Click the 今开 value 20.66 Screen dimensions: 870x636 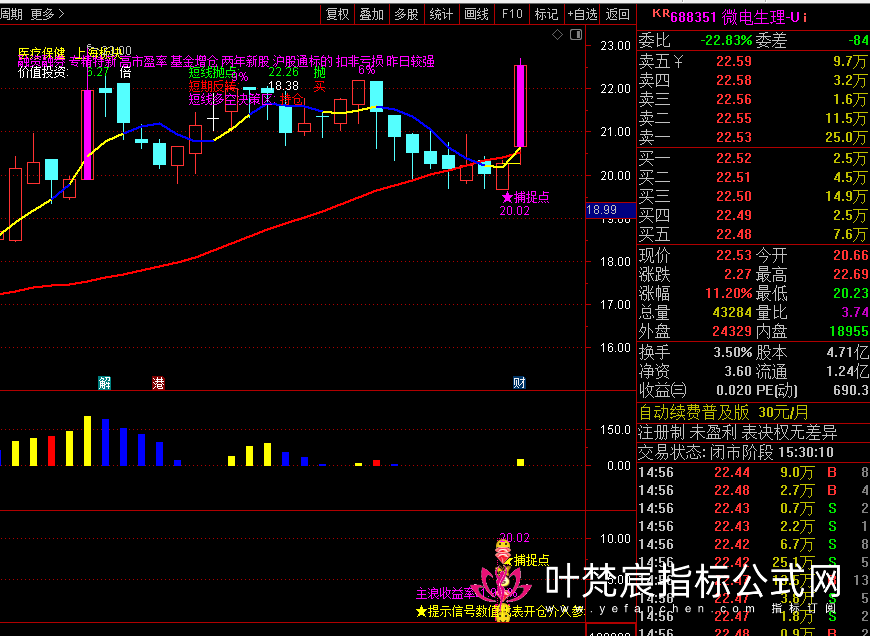click(x=851, y=255)
